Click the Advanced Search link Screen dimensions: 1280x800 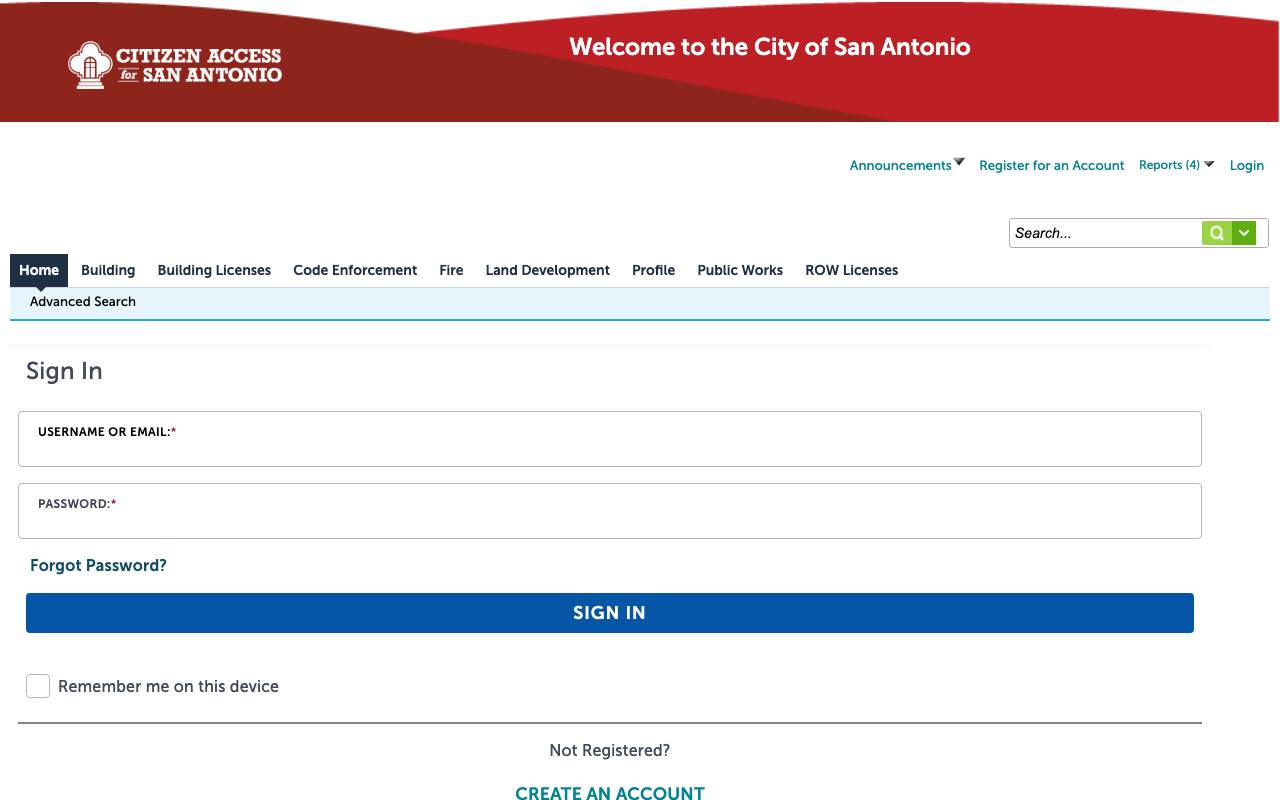[x=83, y=301]
